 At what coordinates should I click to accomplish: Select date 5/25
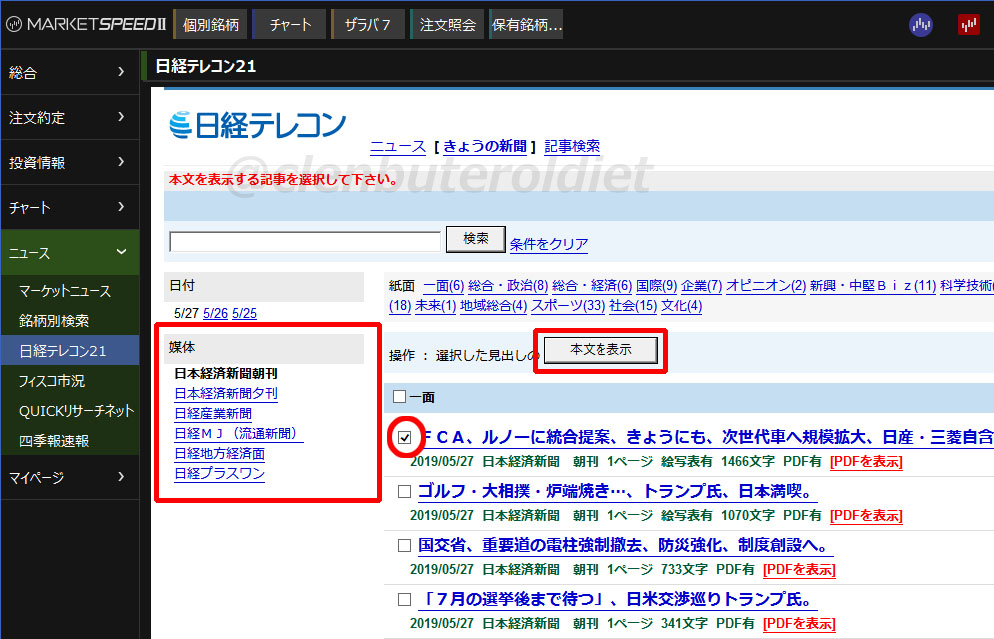[x=244, y=313]
